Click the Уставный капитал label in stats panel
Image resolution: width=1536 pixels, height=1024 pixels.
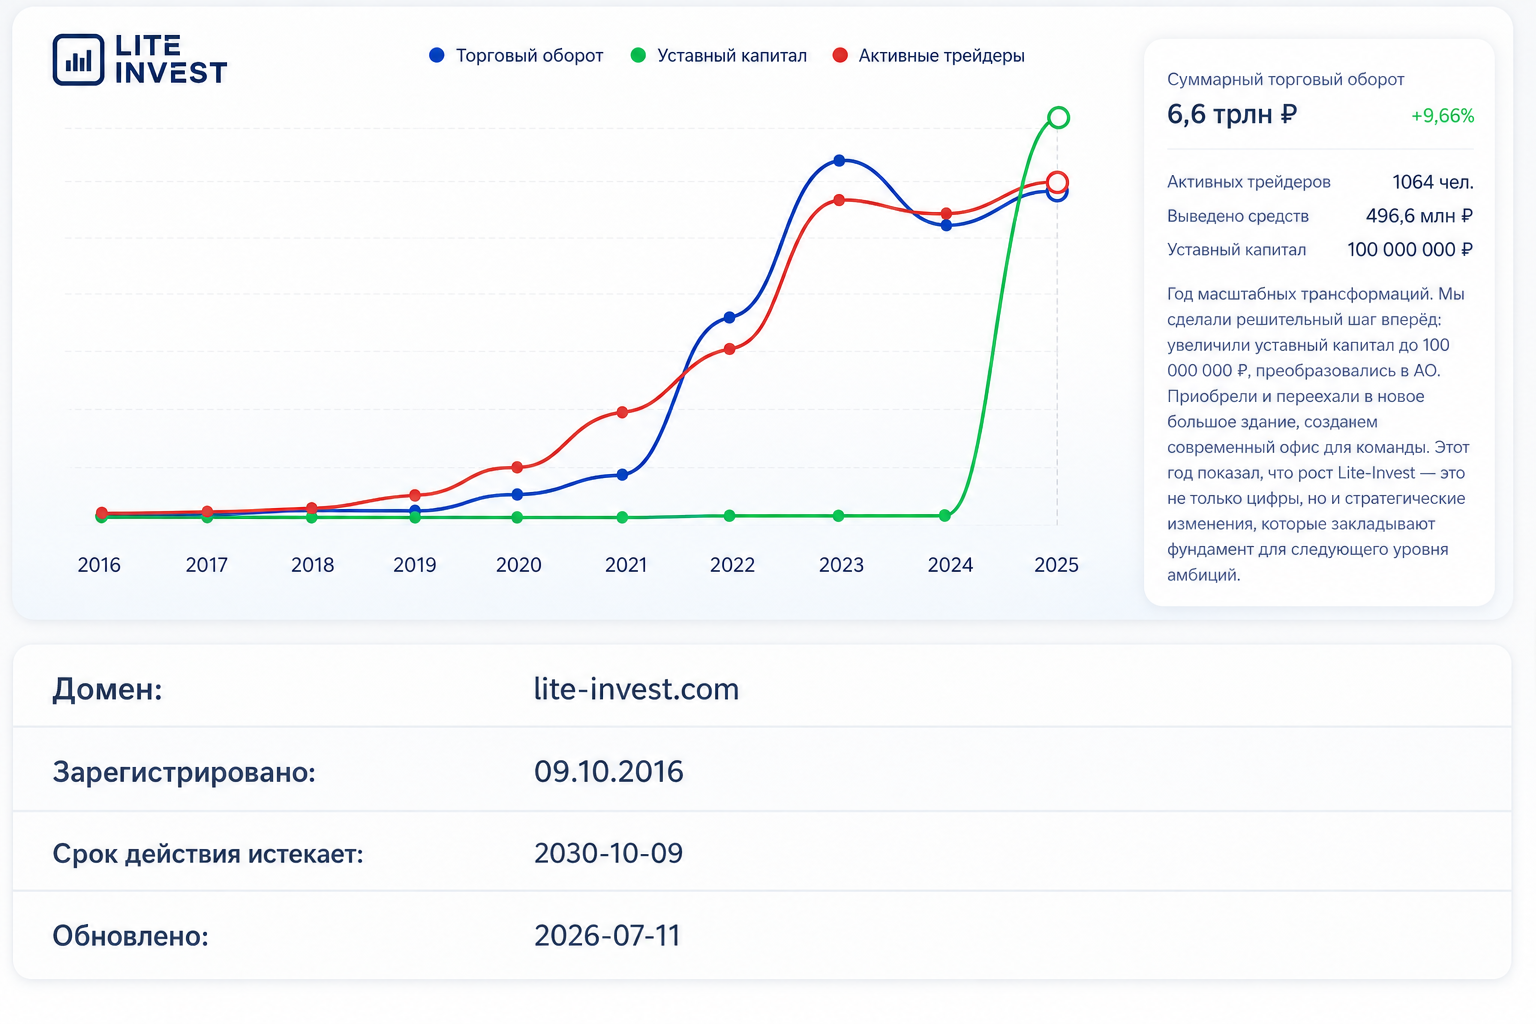1237,250
